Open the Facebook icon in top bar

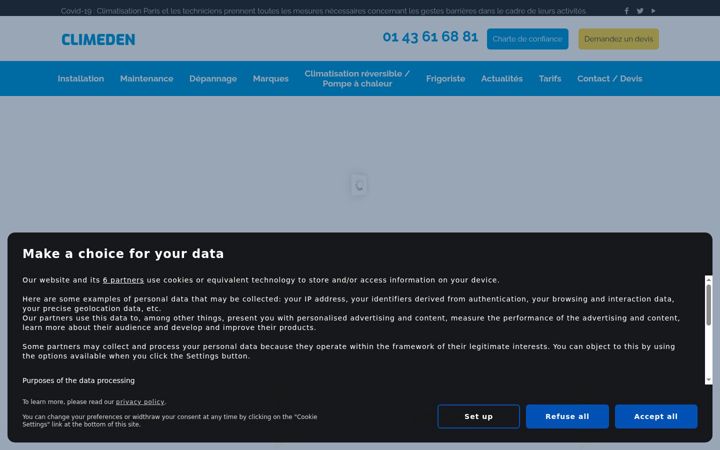pyautogui.click(x=626, y=11)
